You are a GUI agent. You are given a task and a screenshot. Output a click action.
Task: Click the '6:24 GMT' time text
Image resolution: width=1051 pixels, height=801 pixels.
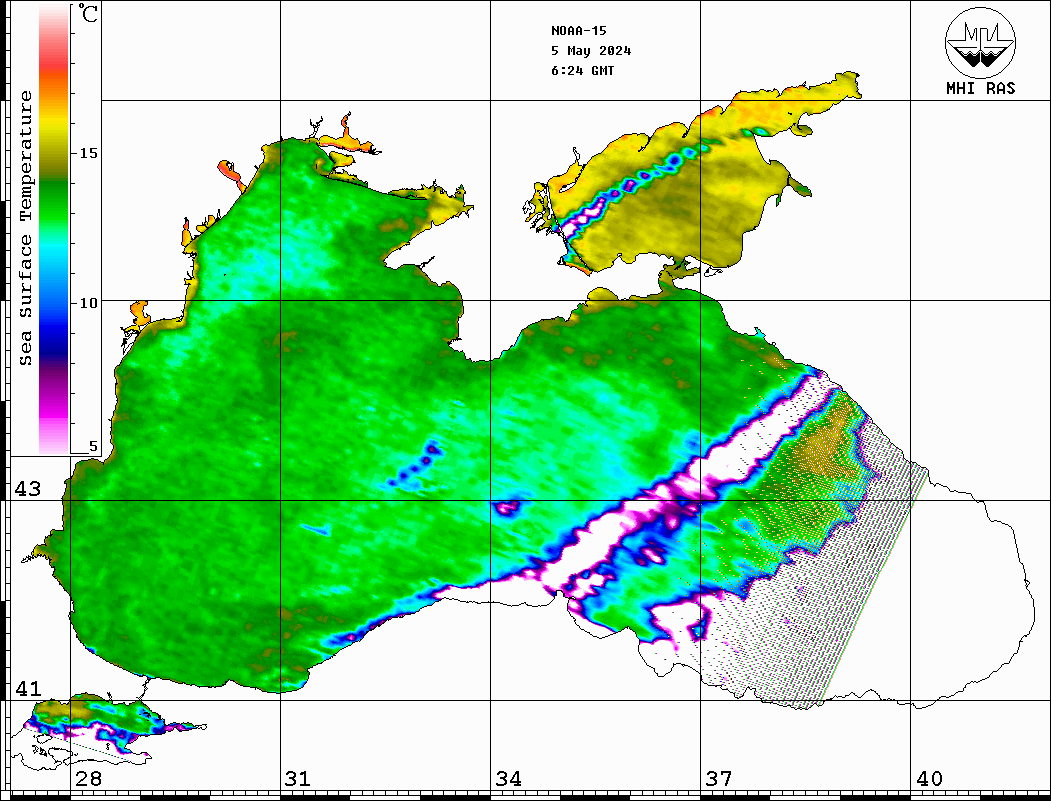click(582, 70)
